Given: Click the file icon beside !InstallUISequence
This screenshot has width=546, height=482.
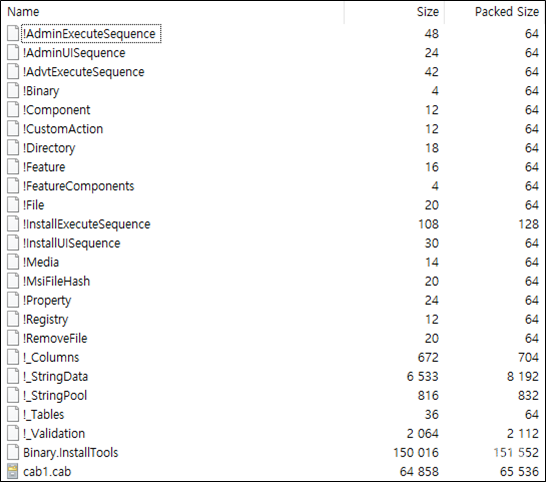Looking at the screenshot, I should click(x=13, y=243).
